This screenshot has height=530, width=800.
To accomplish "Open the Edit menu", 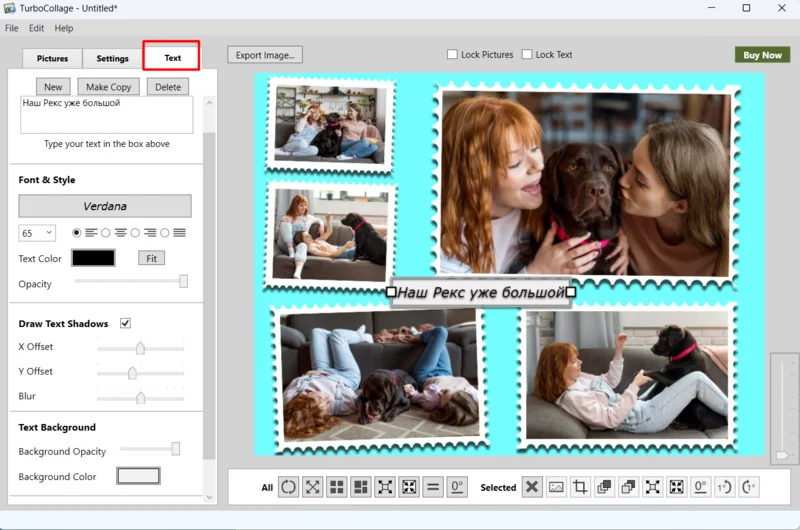I will 36,28.
